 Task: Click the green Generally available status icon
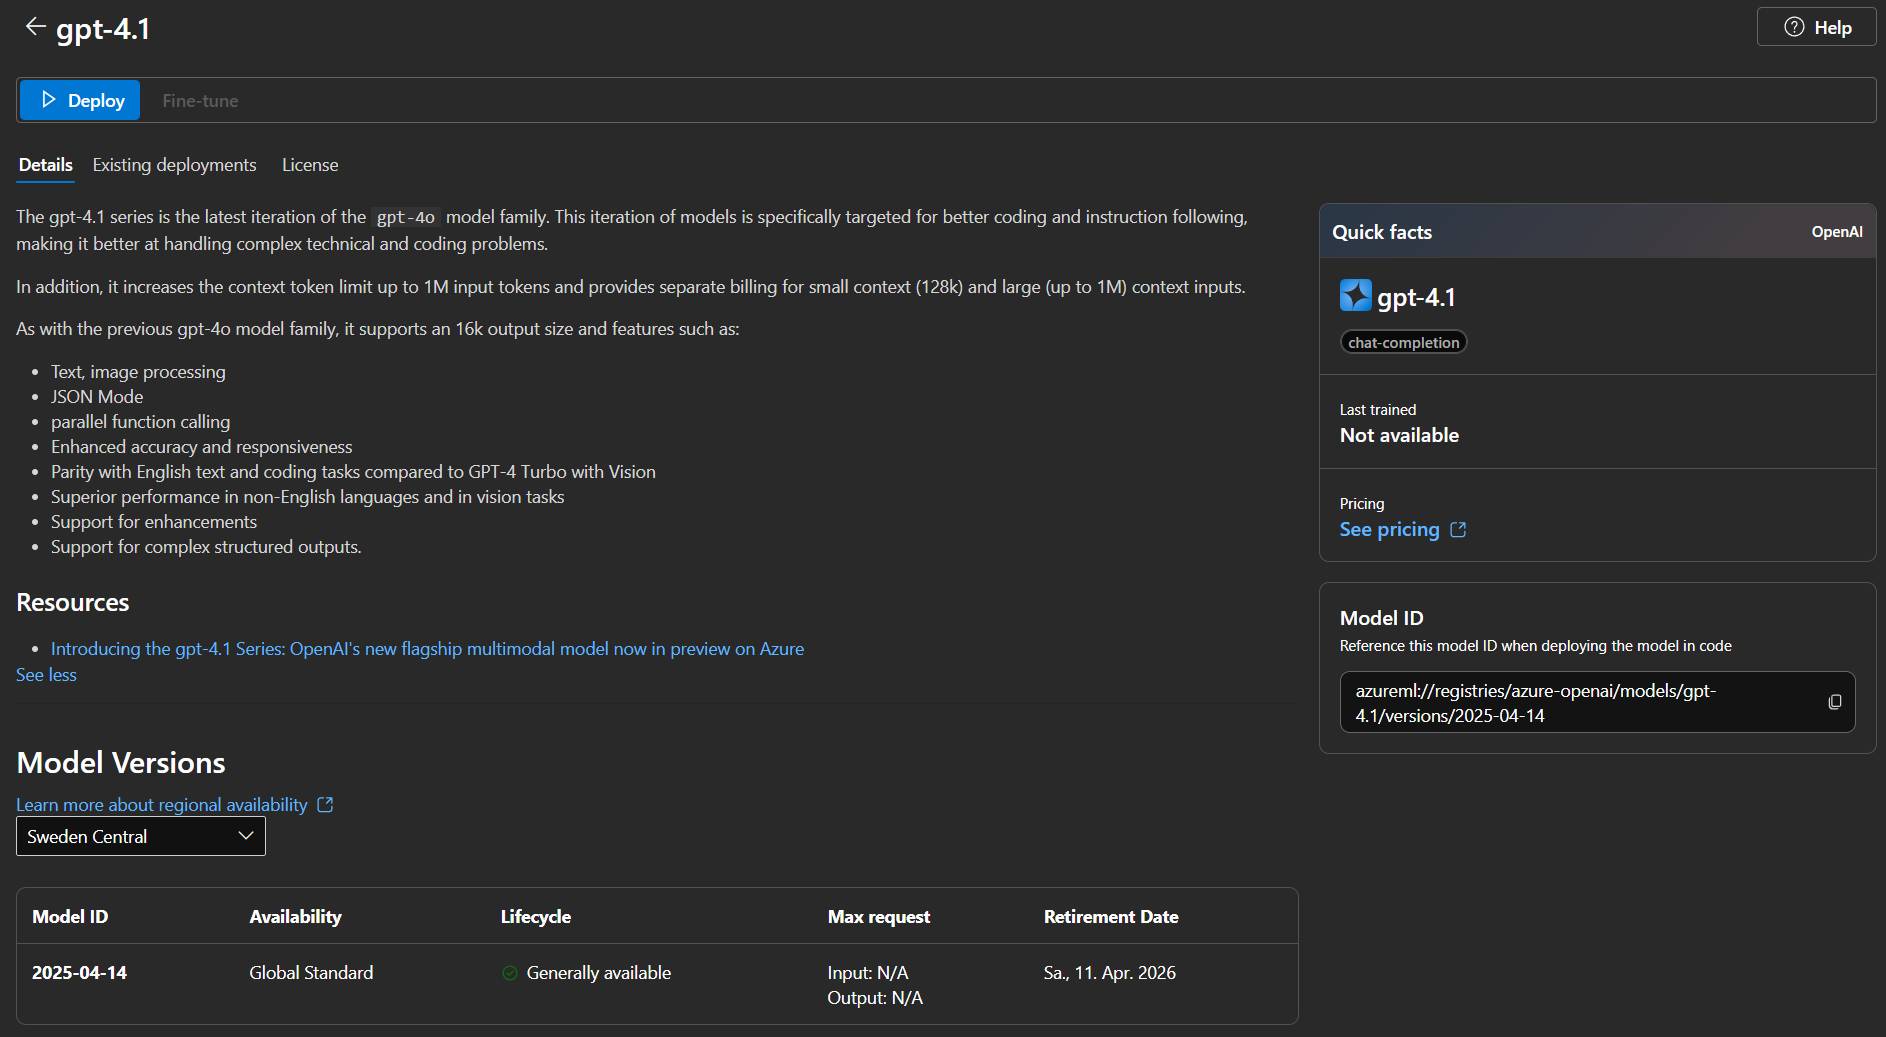click(510, 973)
